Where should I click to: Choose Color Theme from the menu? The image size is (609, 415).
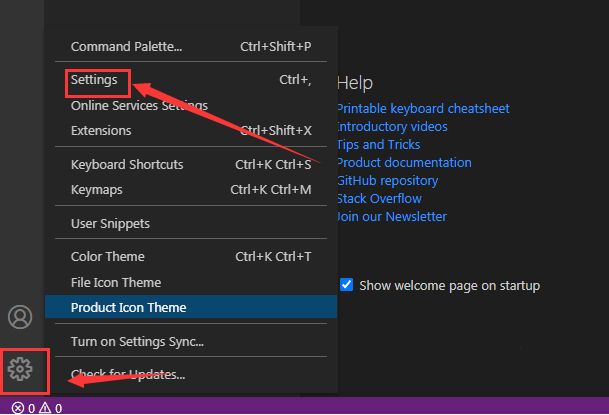[x=107, y=257]
